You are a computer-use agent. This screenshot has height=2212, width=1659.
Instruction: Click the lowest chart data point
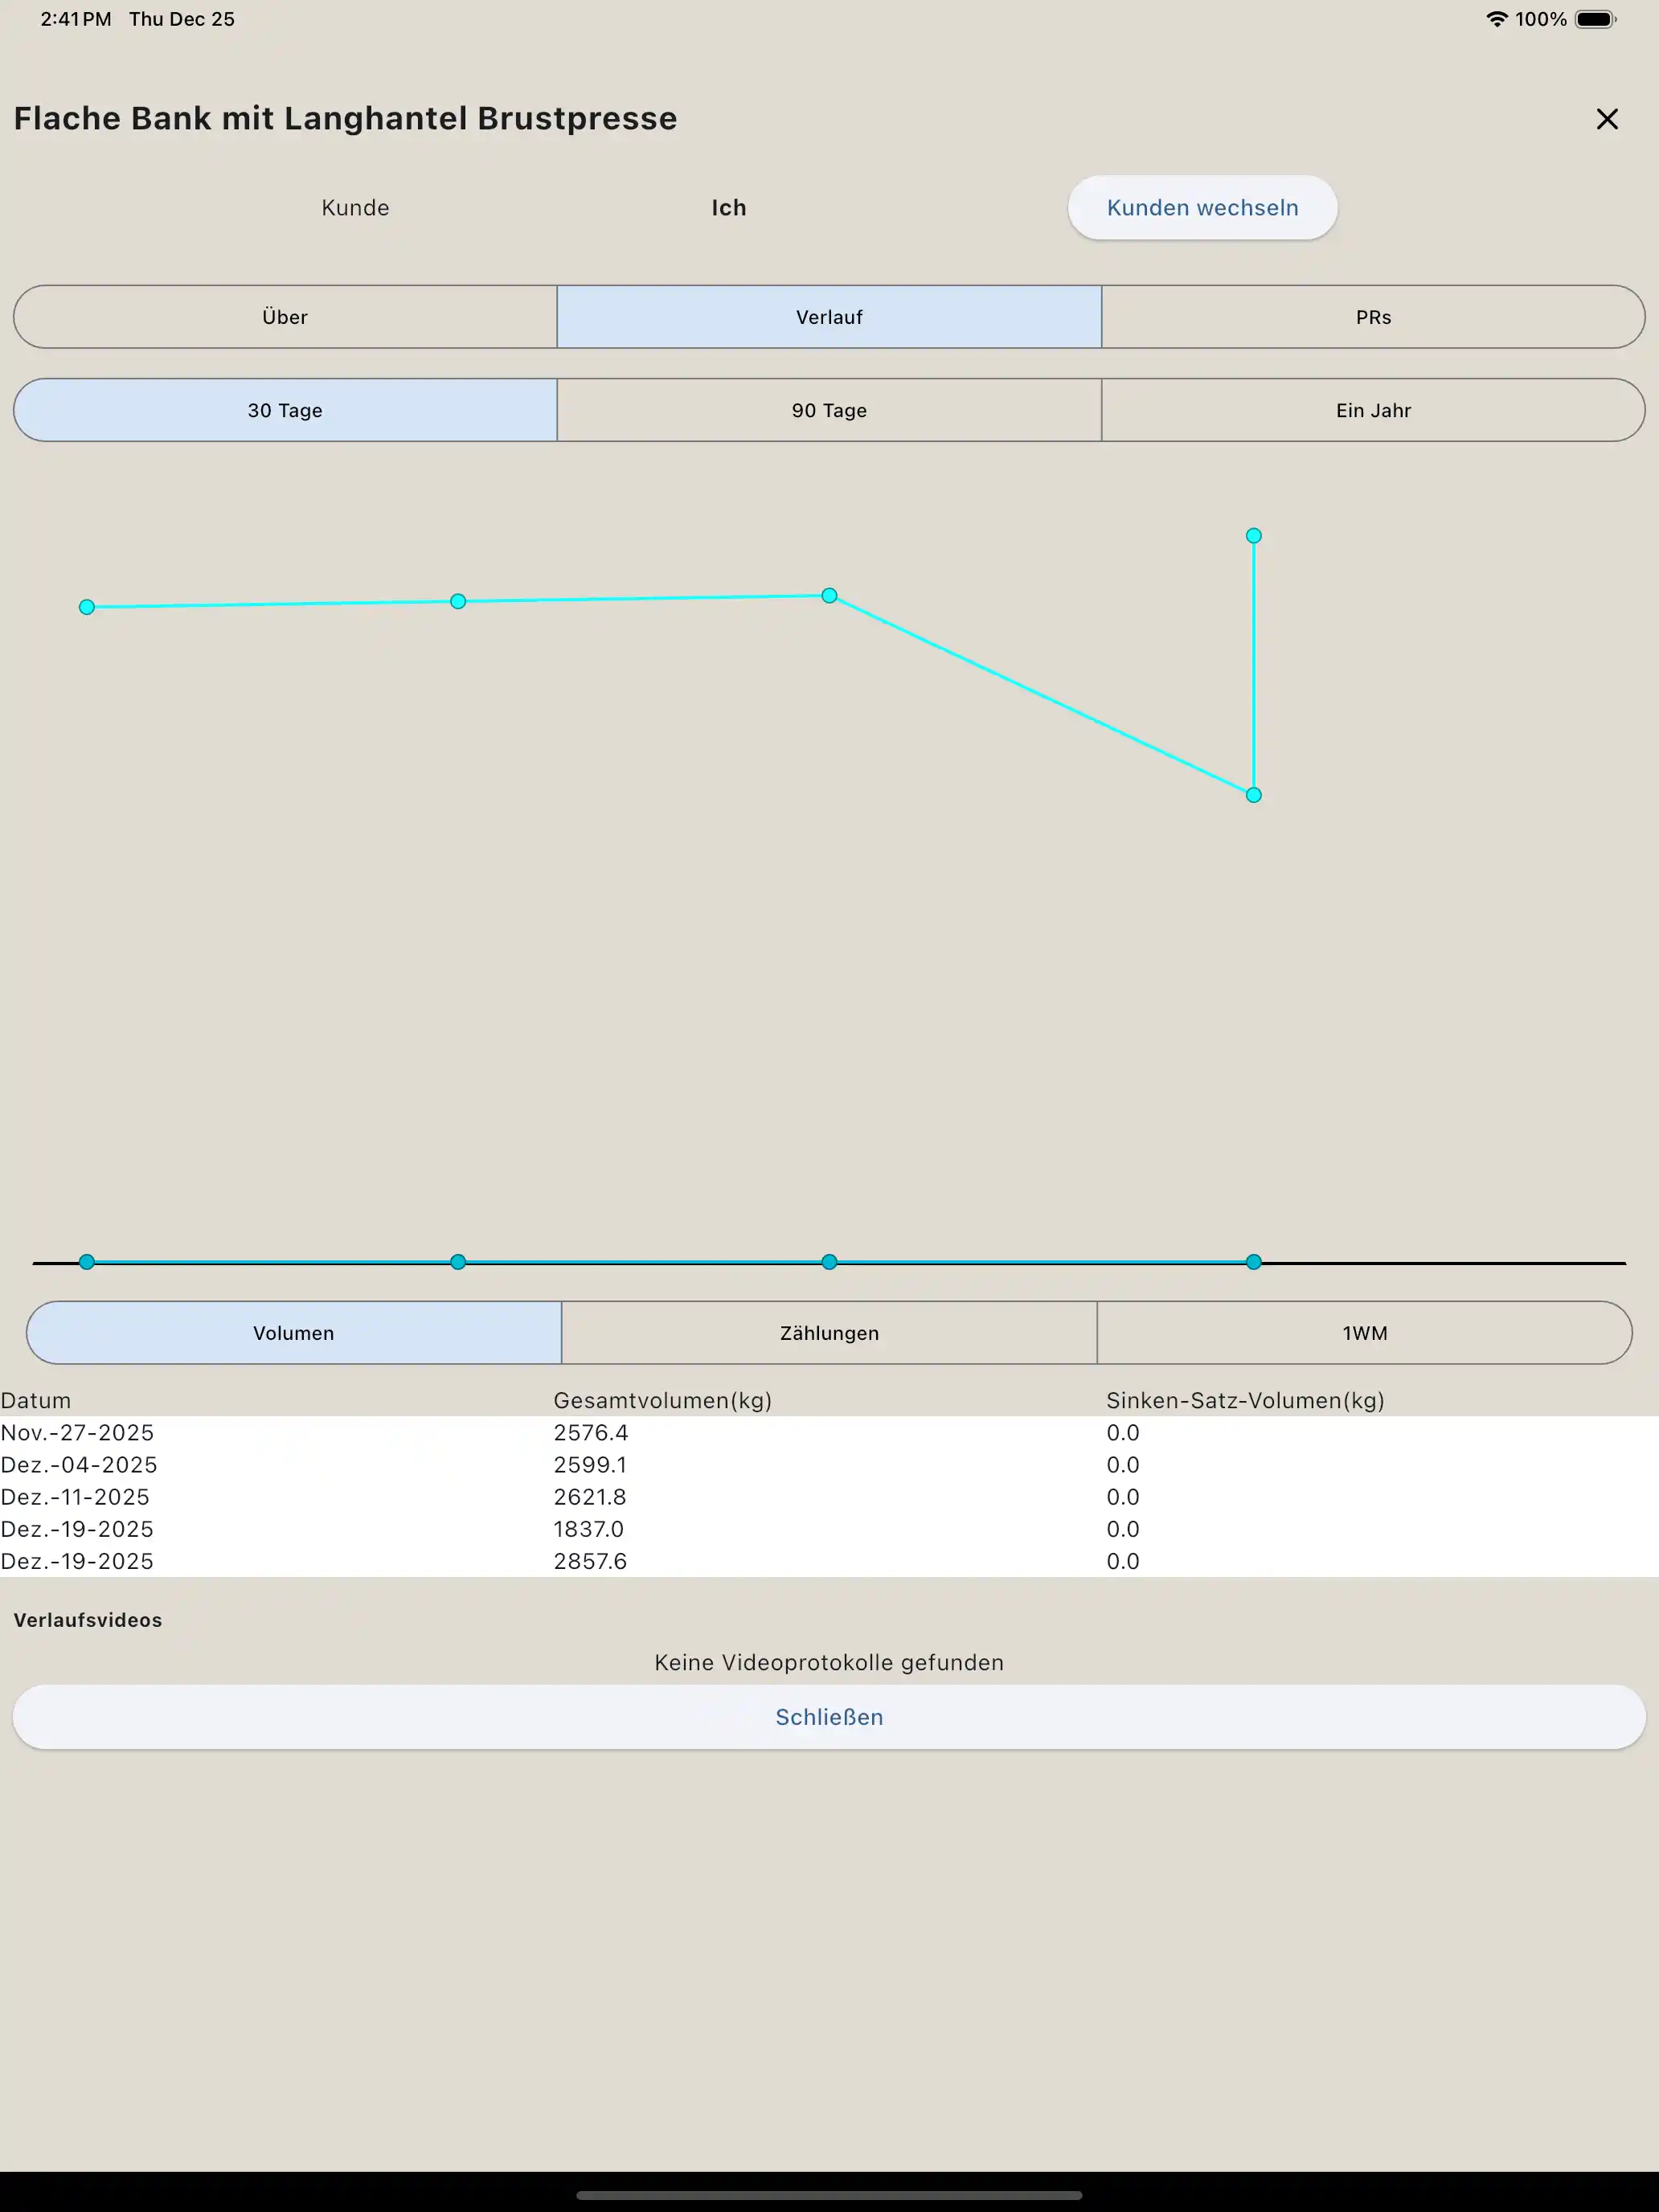(x=1253, y=795)
